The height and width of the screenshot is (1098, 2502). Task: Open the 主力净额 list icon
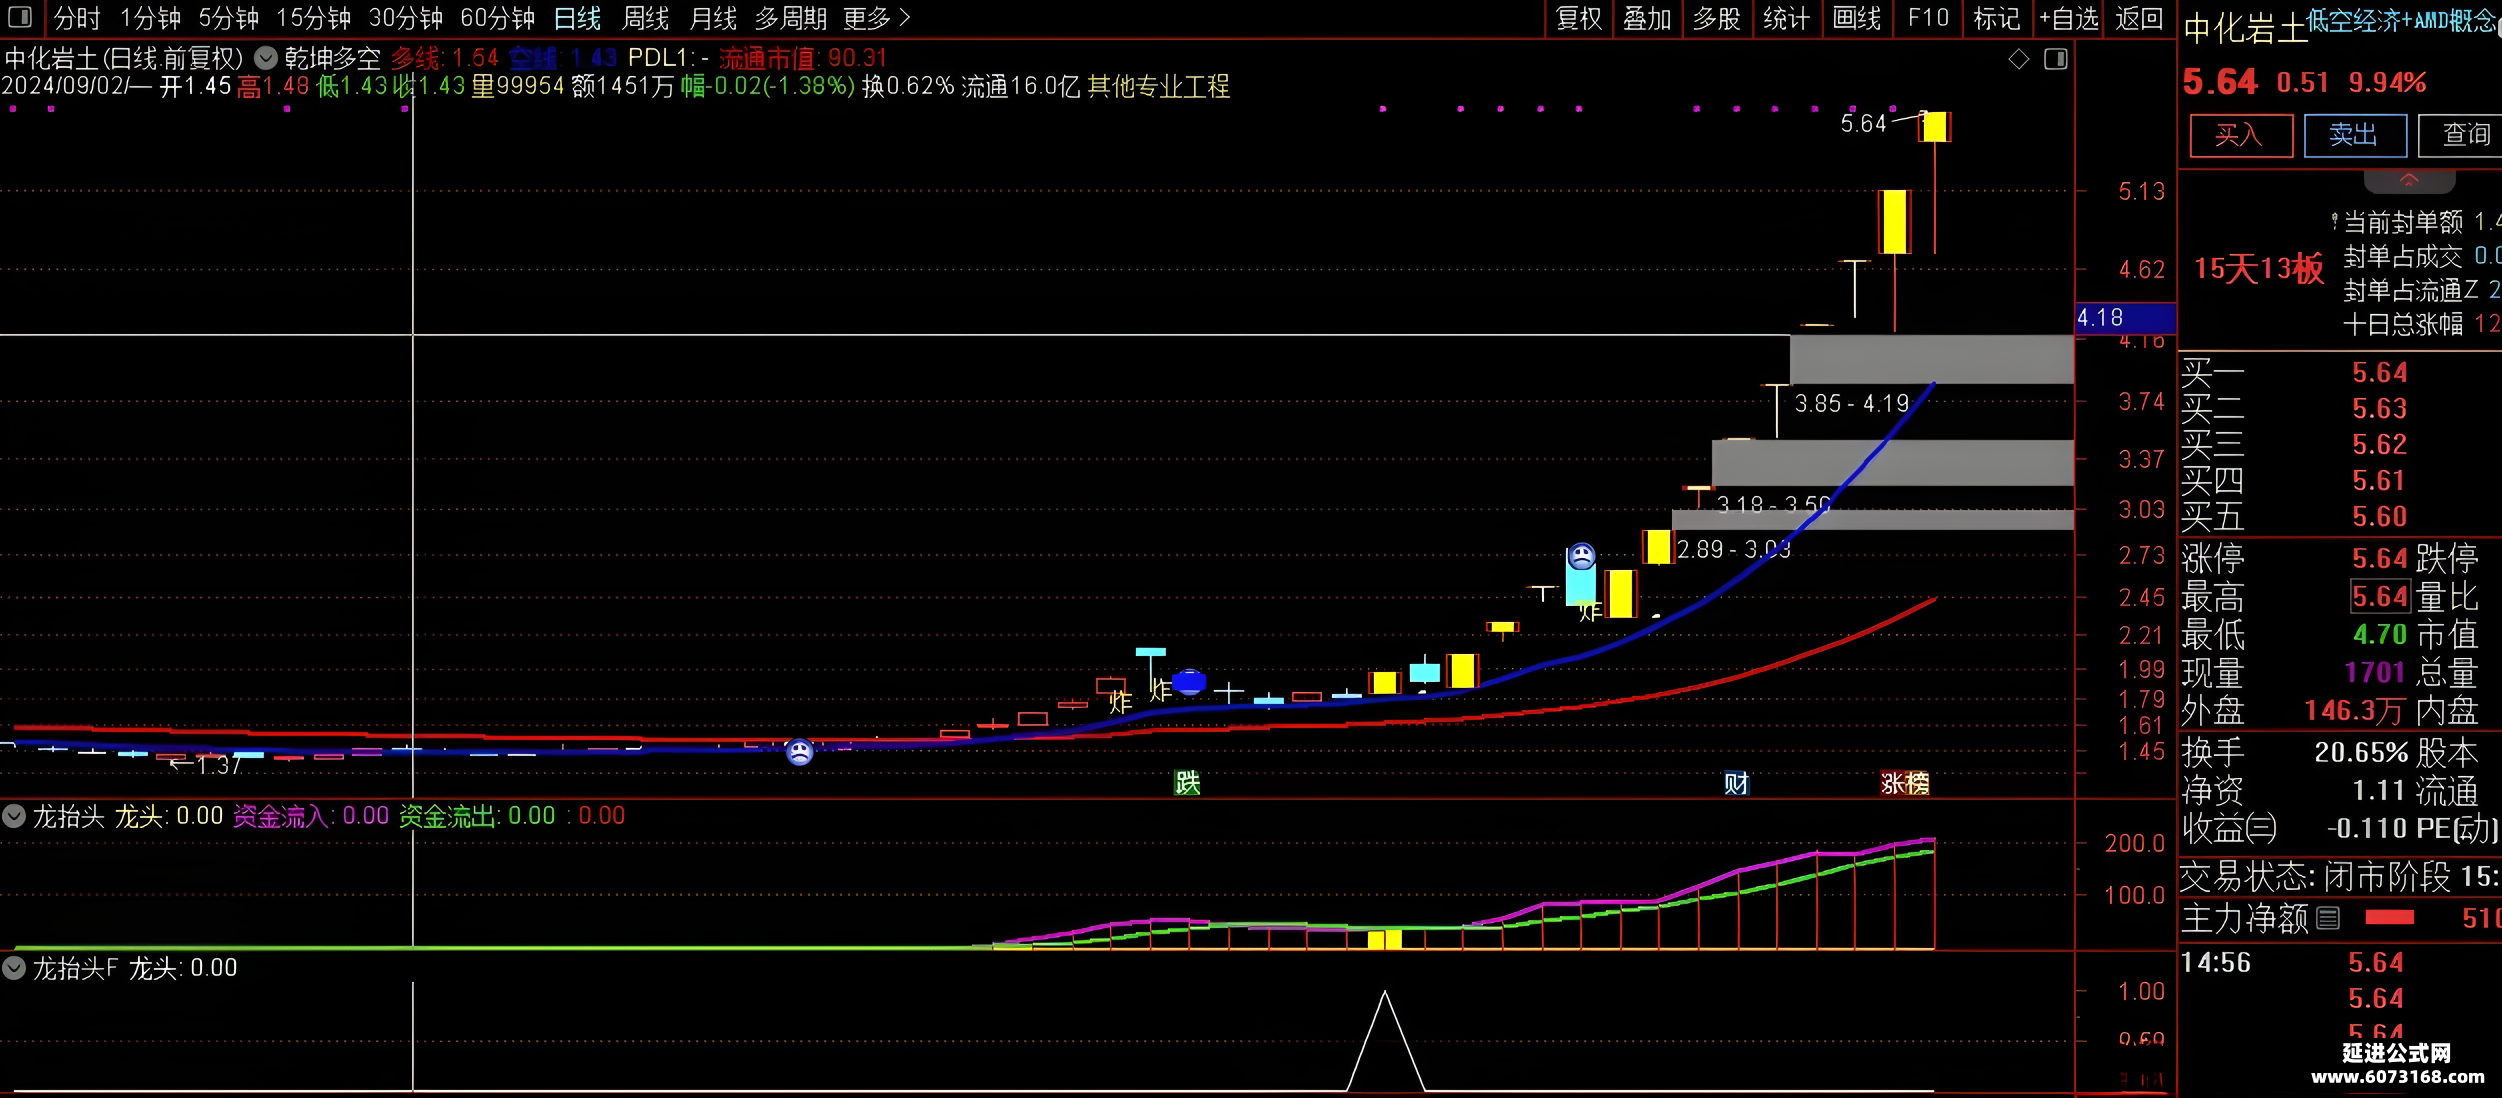click(x=2328, y=918)
